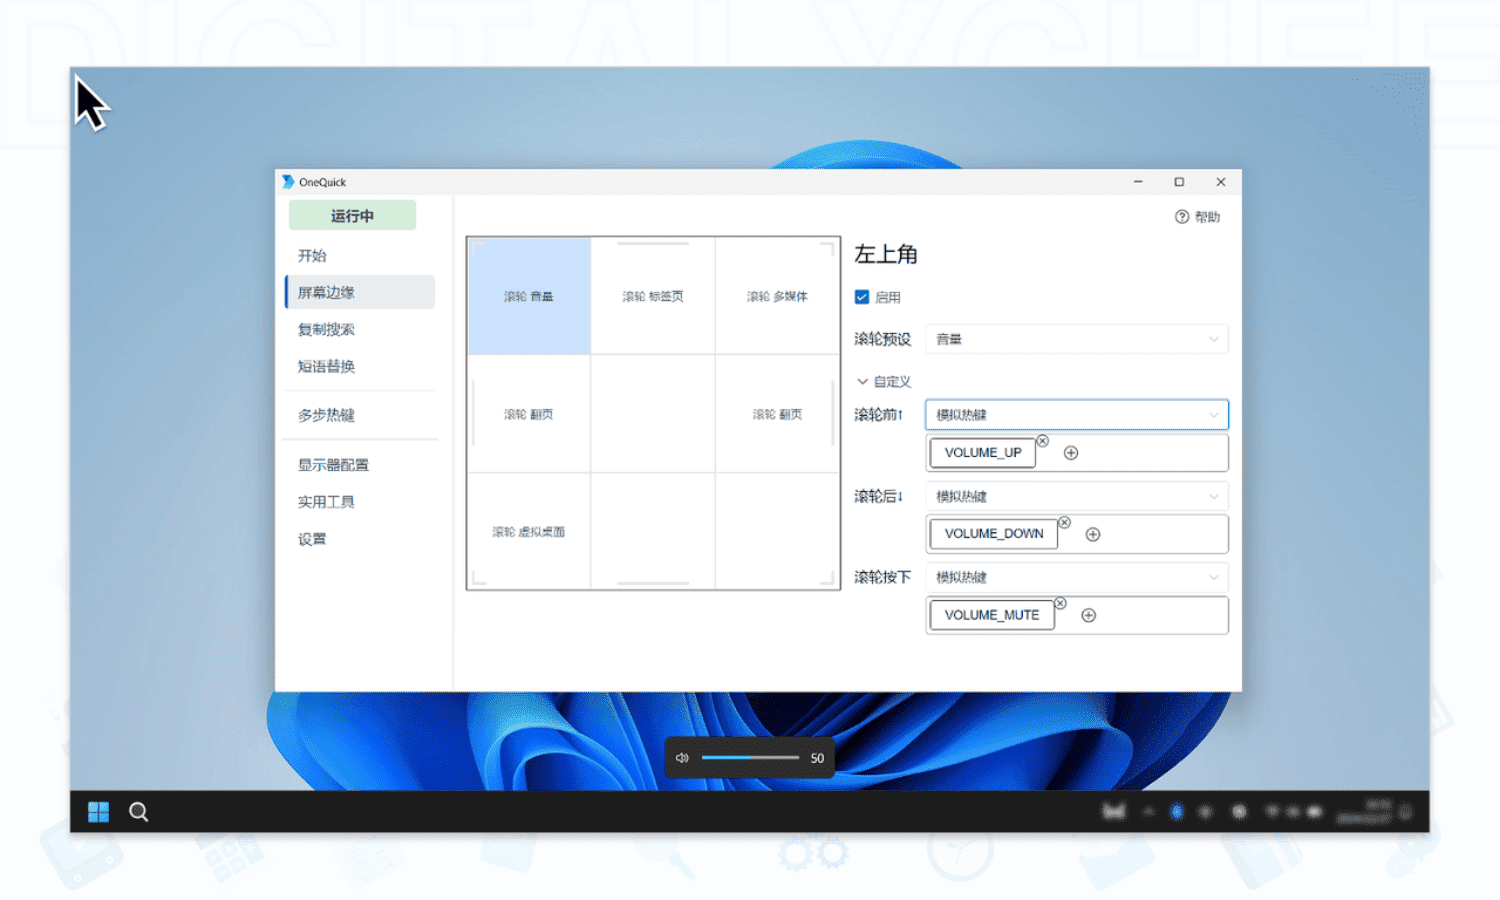Image resolution: width=1500 pixels, height=900 pixels.
Task: Click the taskbar search icon
Action: pyautogui.click(x=139, y=812)
